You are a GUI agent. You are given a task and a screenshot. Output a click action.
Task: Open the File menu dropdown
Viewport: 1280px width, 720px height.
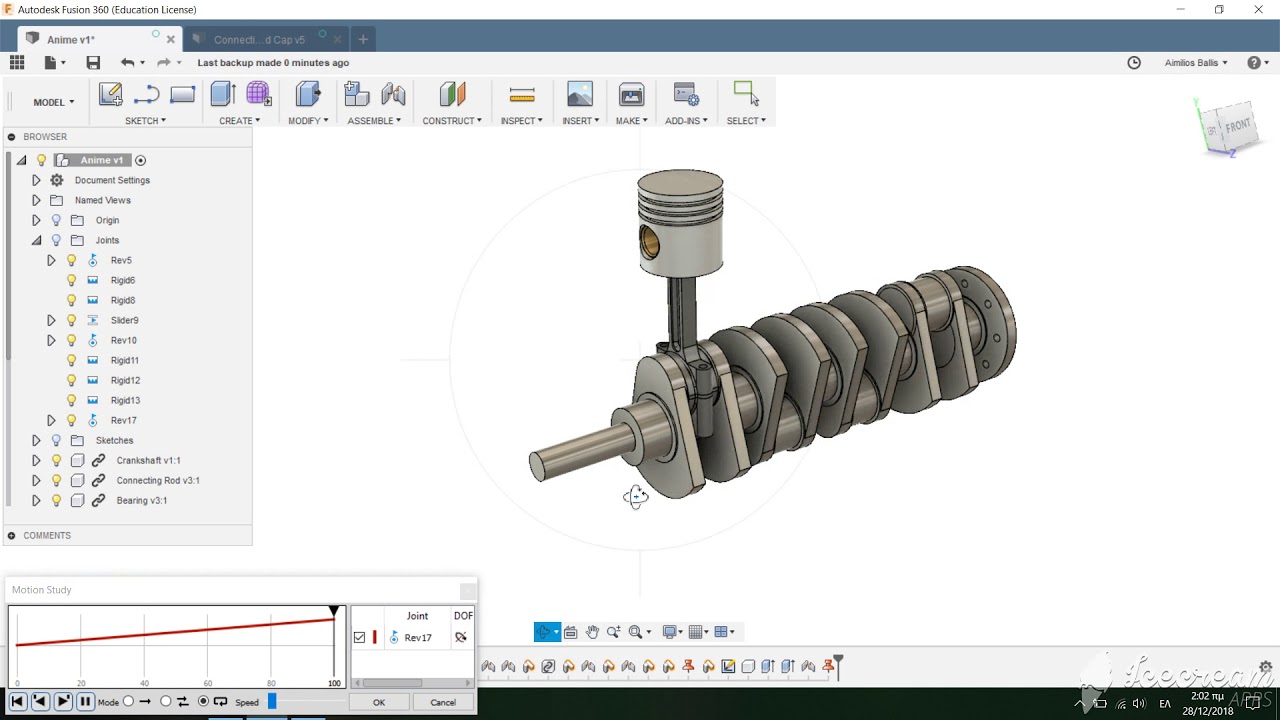(54, 62)
